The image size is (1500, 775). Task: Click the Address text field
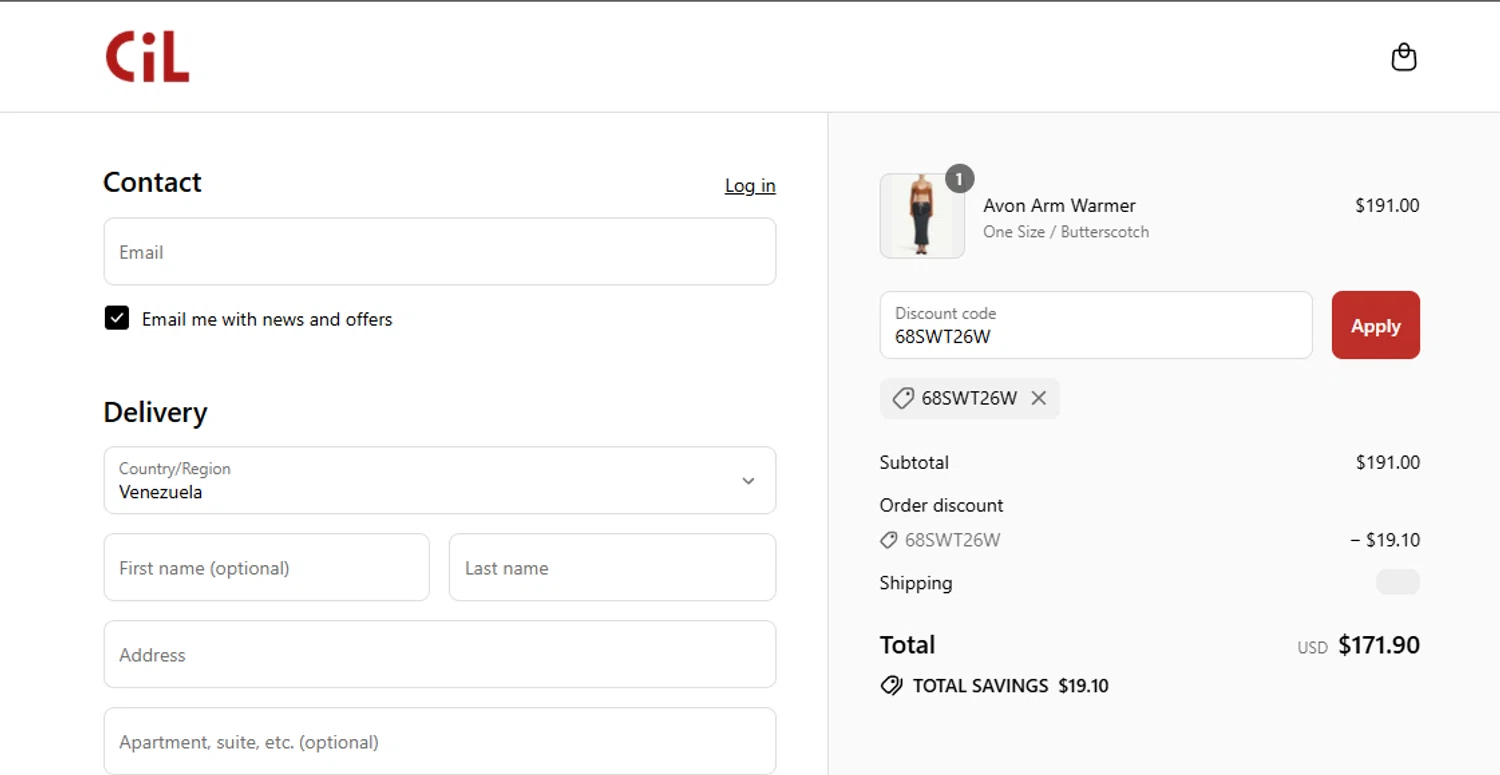[440, 655]
